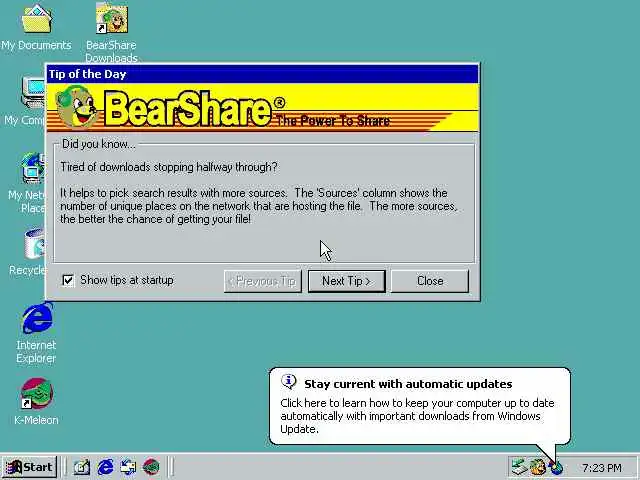Launch K-Meleon from the Quick Launch bar
The image size is (640, 480).
(151, 467)
